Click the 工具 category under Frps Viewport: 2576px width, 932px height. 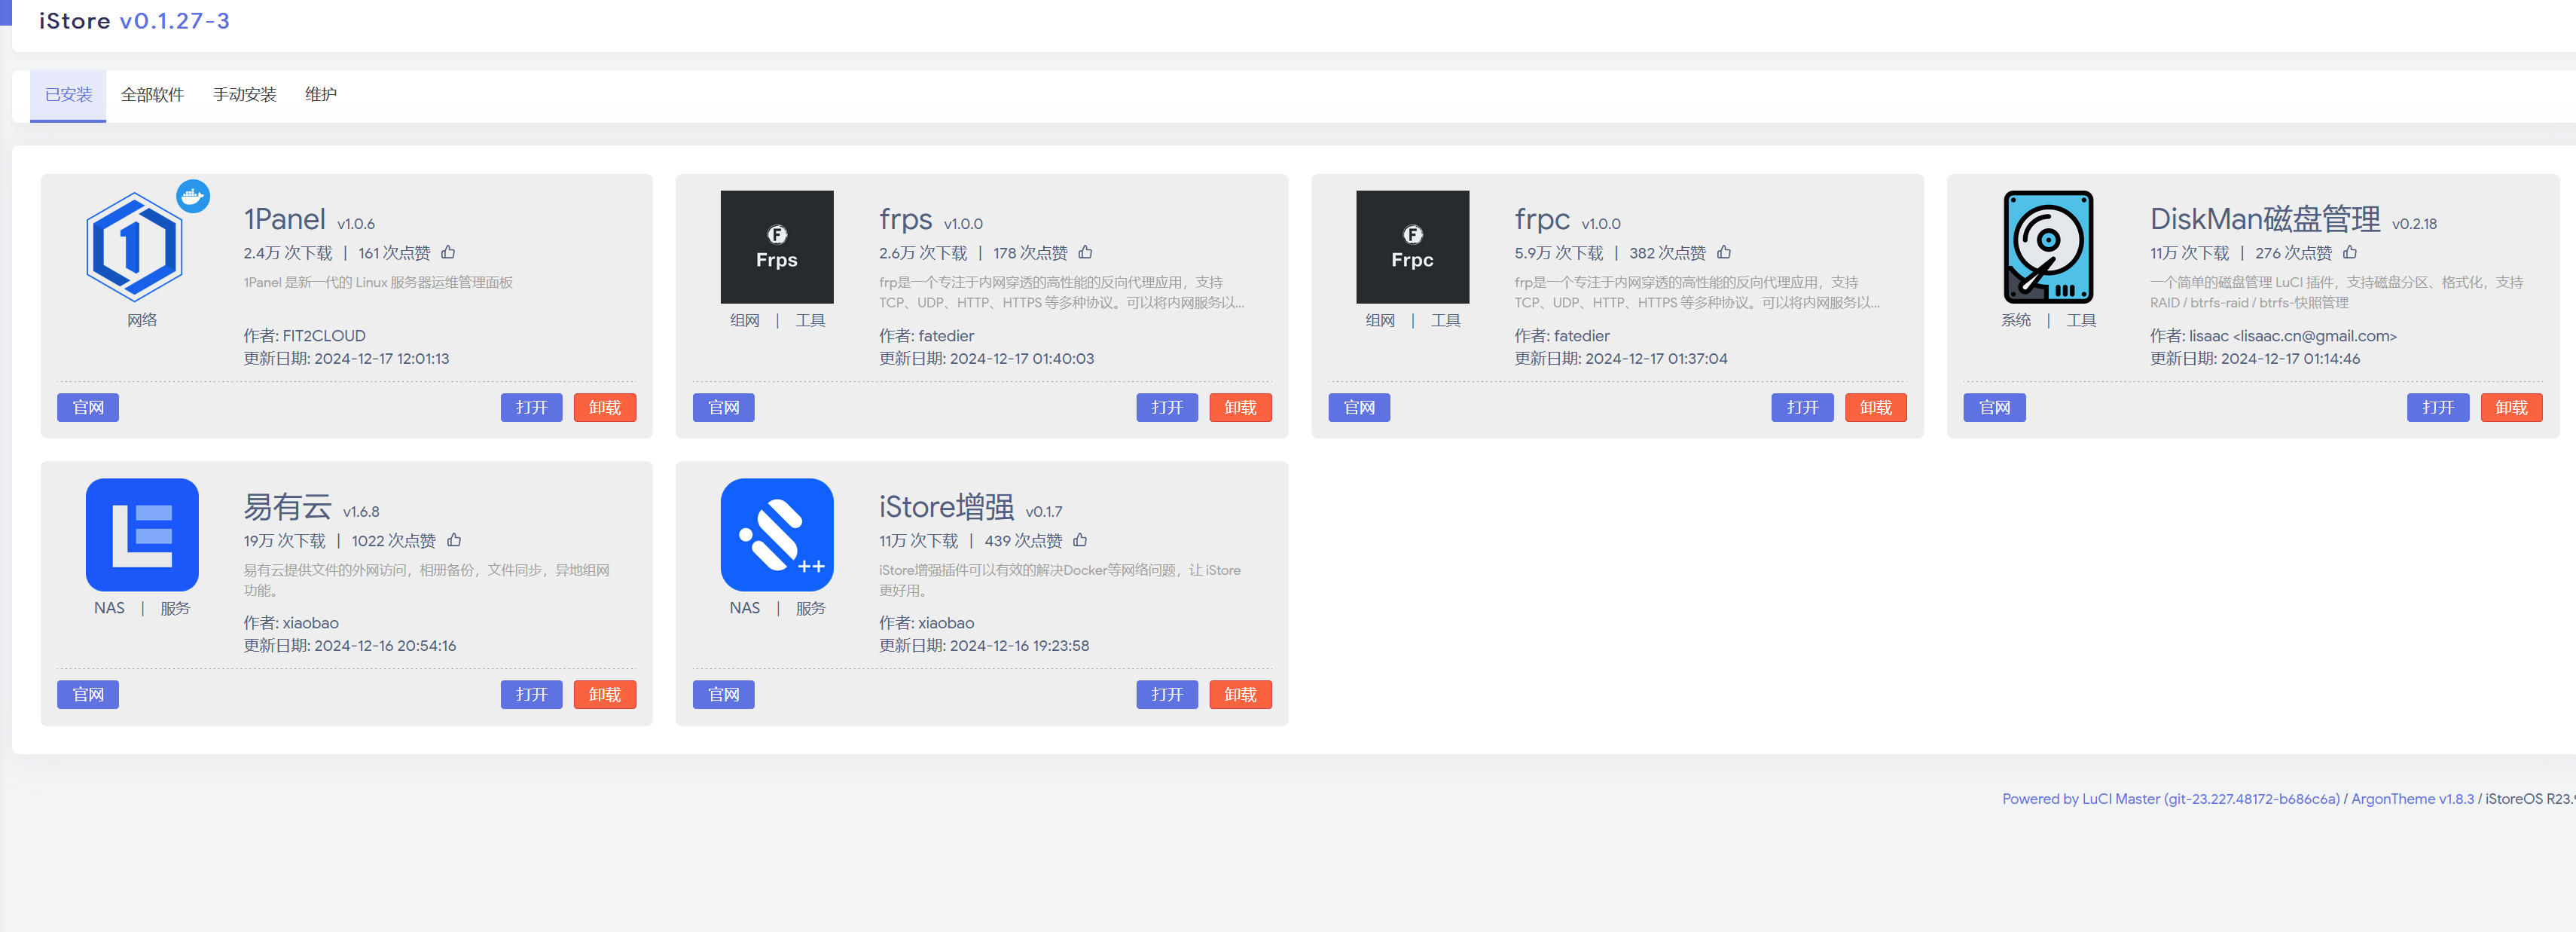[x=810, y=320]
